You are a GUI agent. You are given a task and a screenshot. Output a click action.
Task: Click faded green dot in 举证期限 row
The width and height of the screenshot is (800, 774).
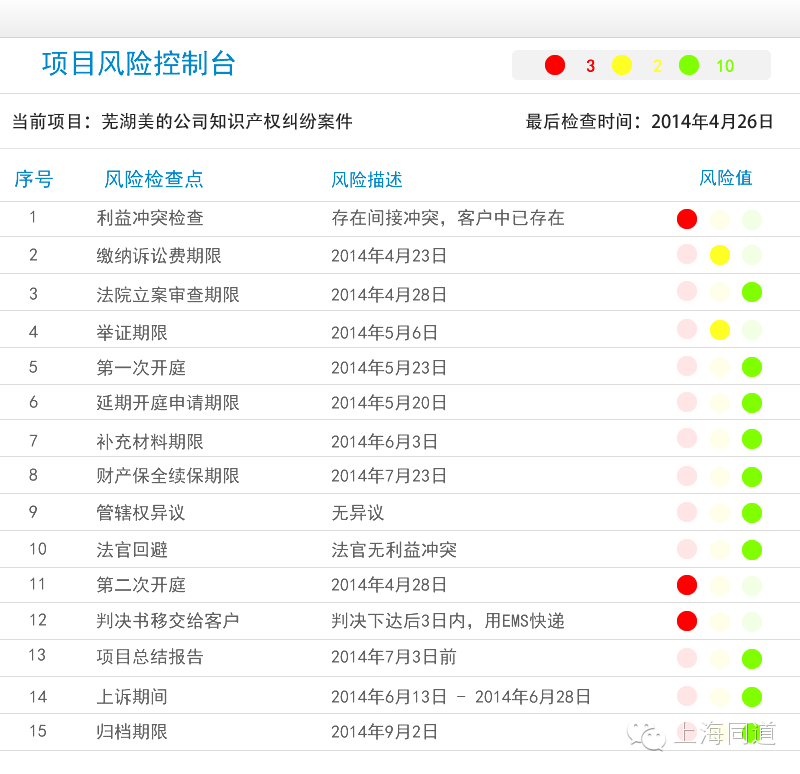(752, 330)
